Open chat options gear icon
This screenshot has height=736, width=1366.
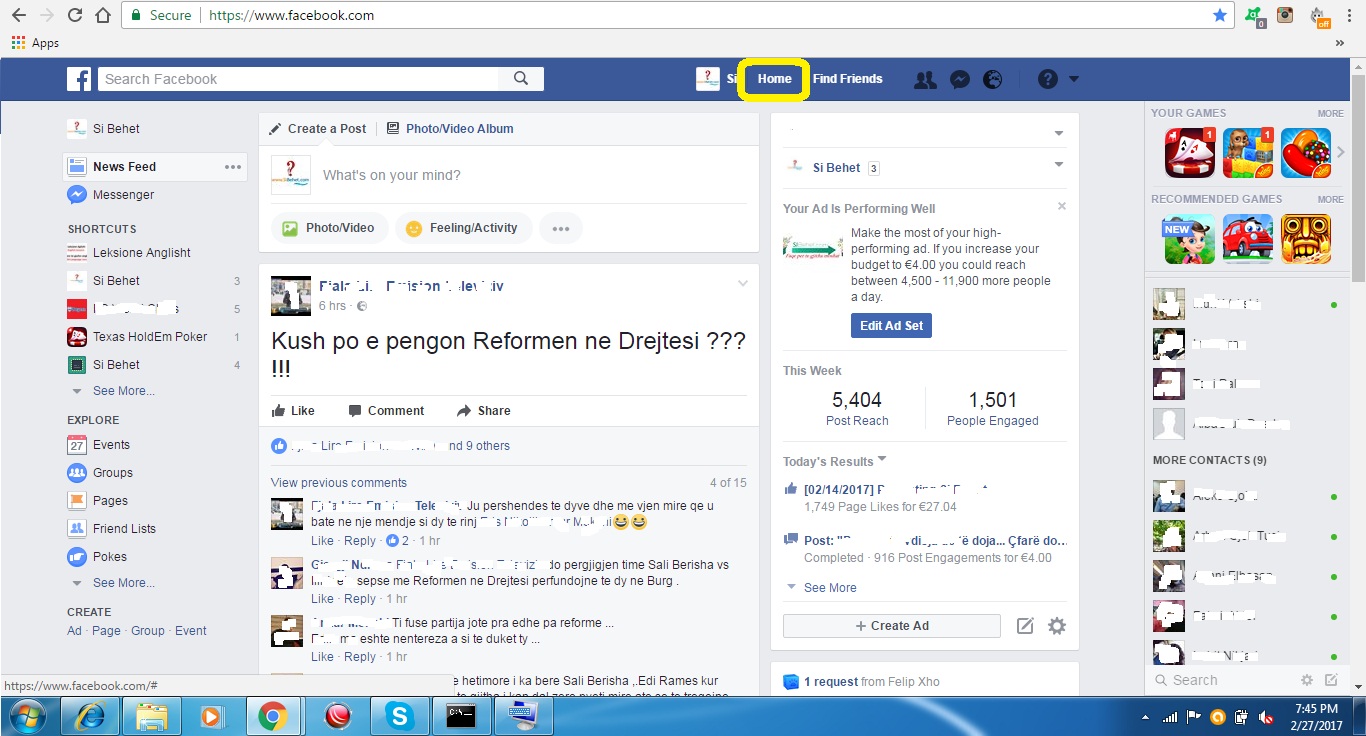[1307, 680]
